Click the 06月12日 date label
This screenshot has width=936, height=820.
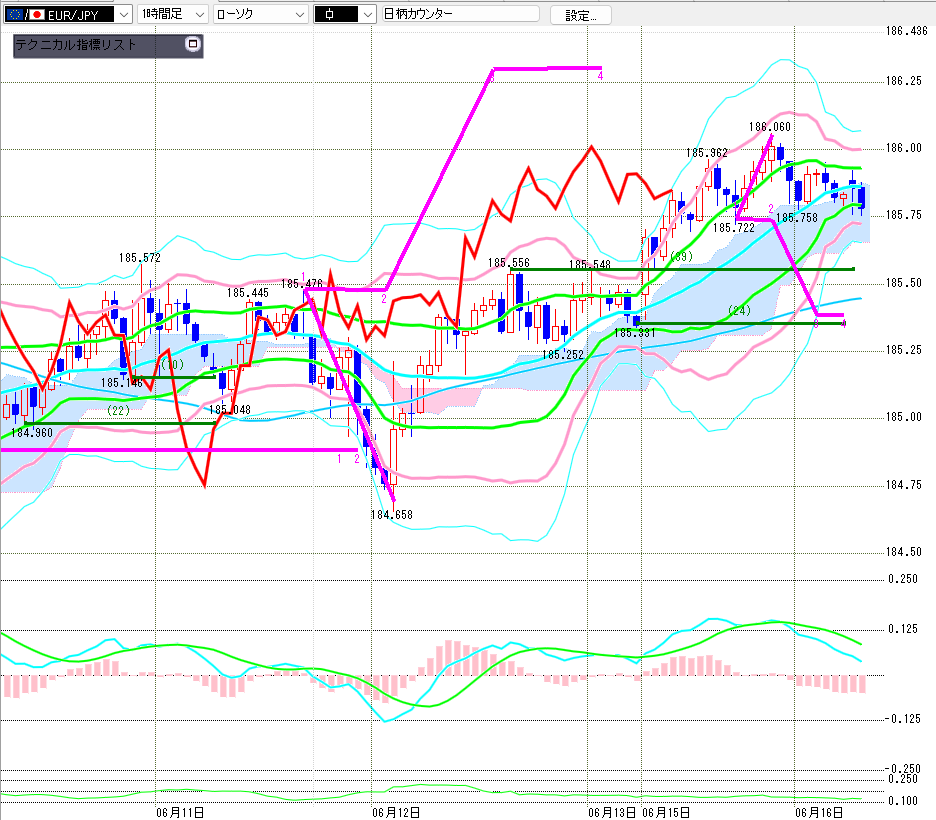pos(396,812)
